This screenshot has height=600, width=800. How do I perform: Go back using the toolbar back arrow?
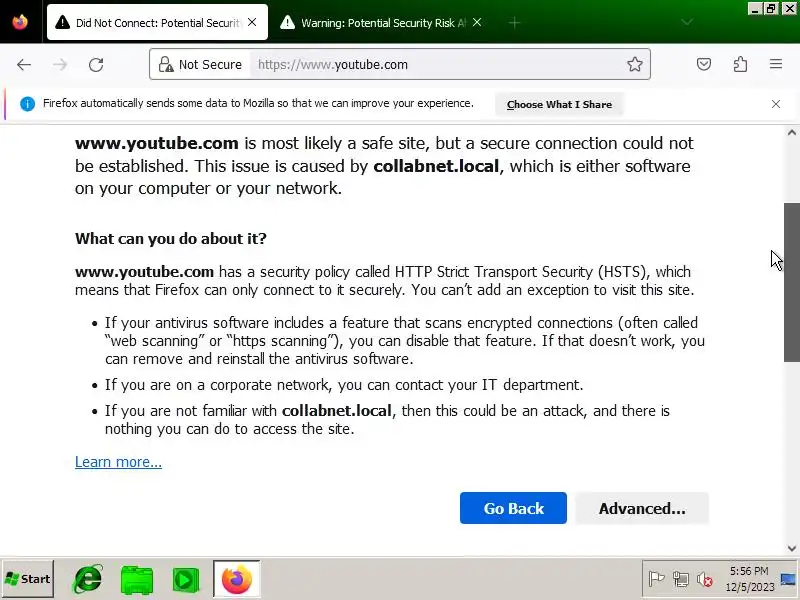click(23, 65)
